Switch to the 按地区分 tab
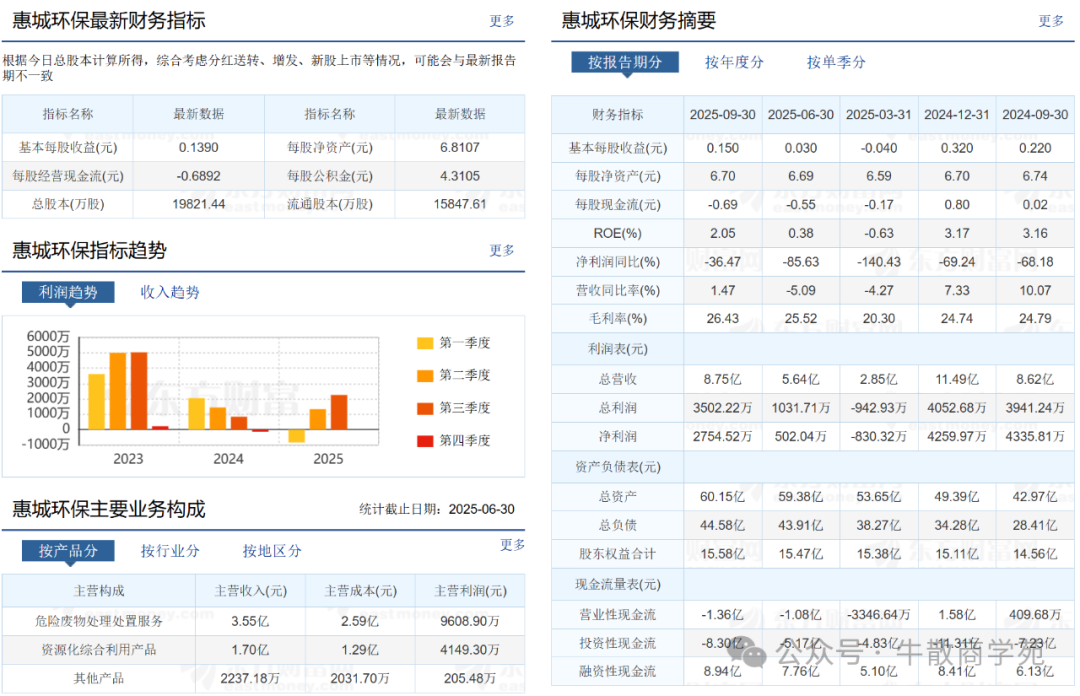This screenshot has height=696, width=1080. [271, 551]
